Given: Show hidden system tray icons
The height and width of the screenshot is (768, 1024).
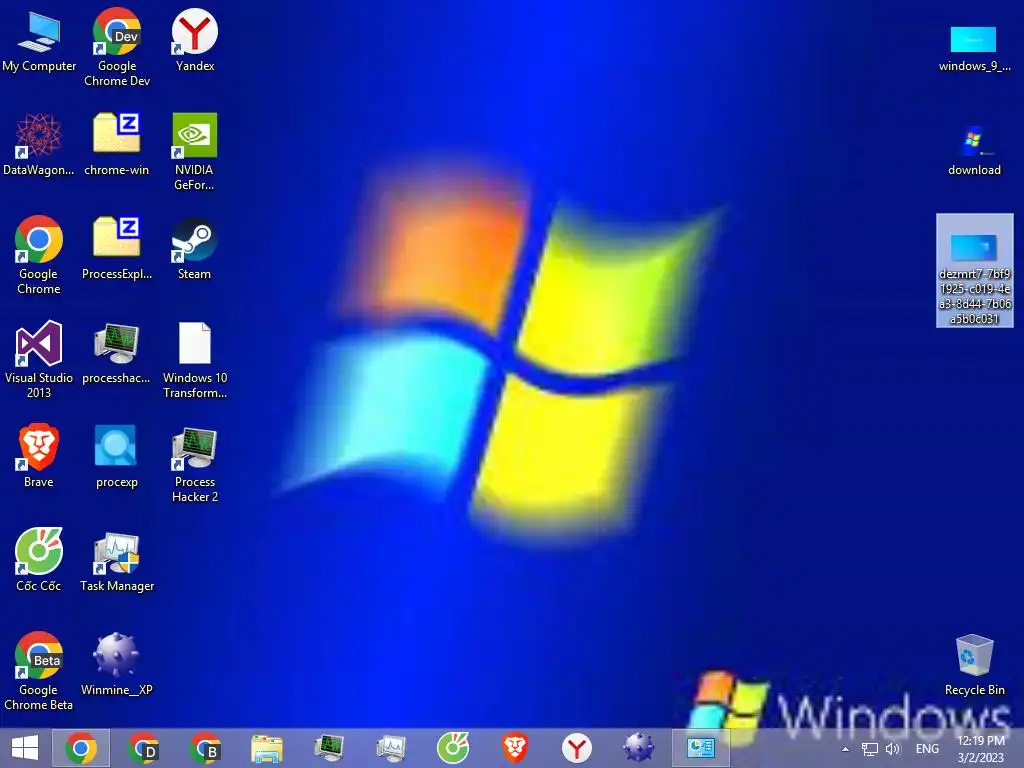Looking at the screenshot, I should click(845, 749).
